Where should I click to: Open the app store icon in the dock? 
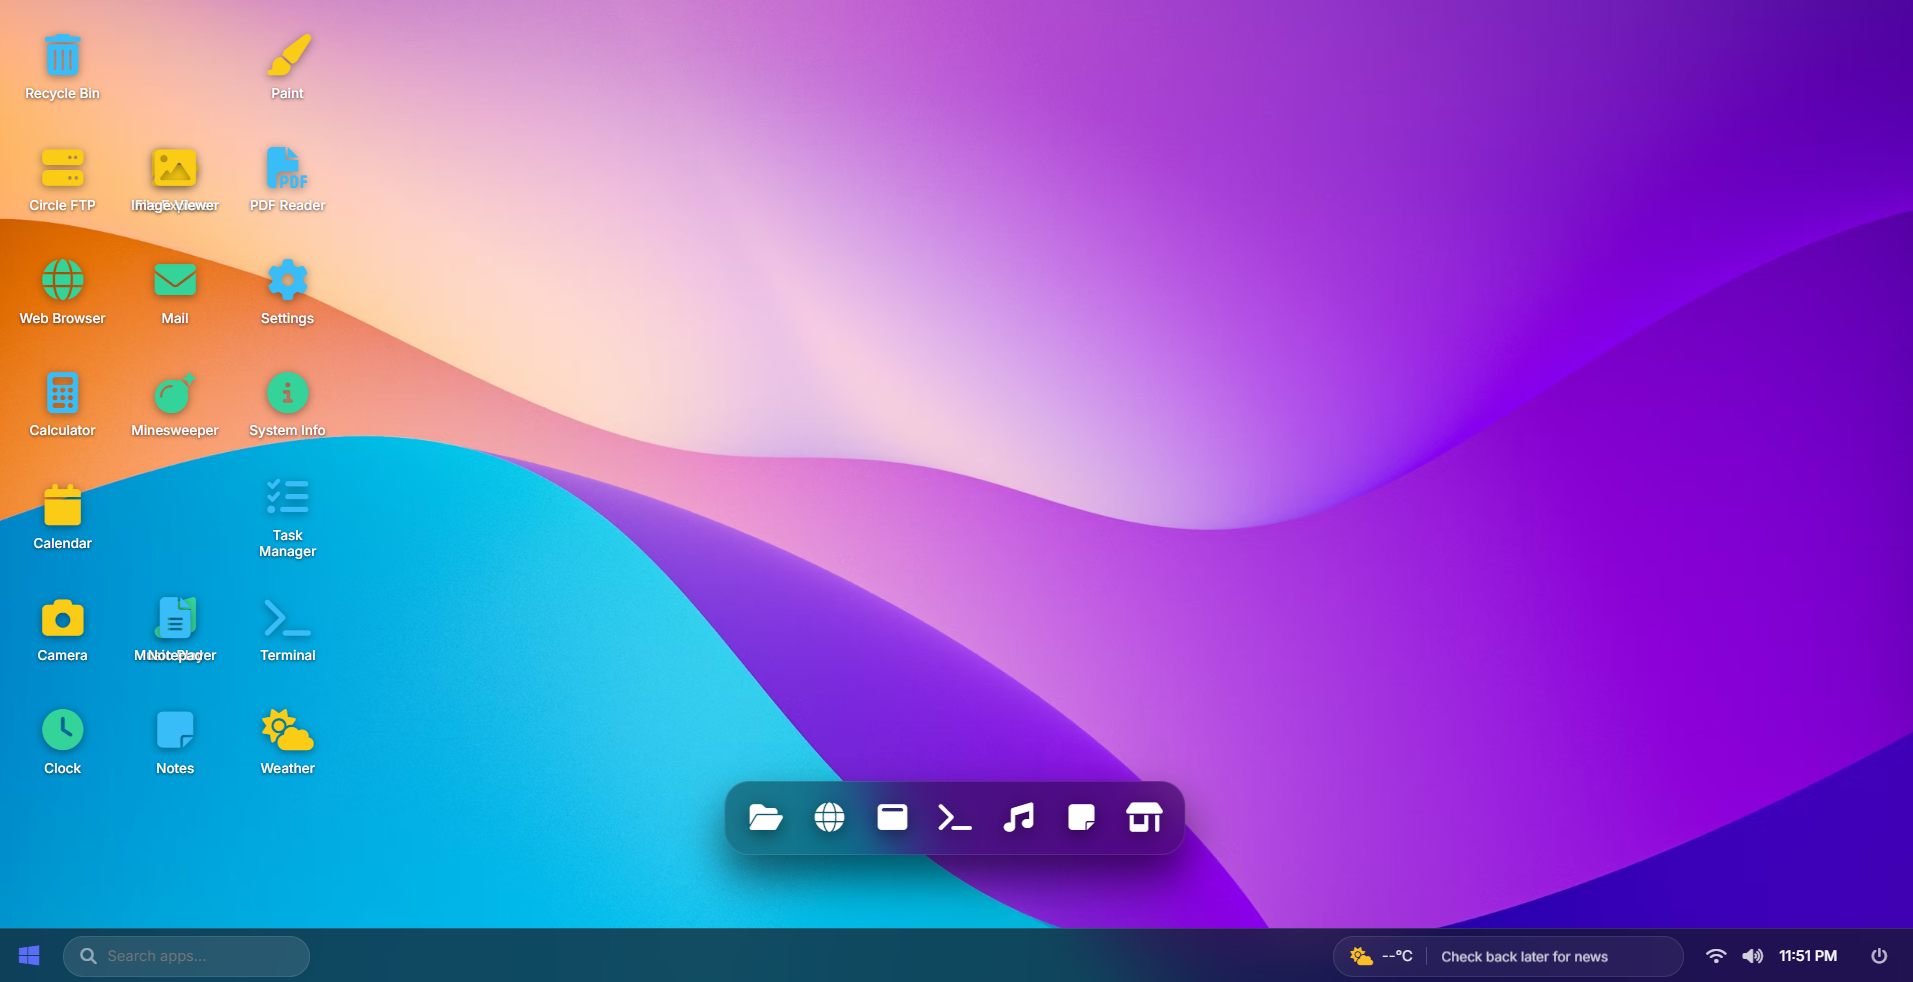coord(1144,818)
